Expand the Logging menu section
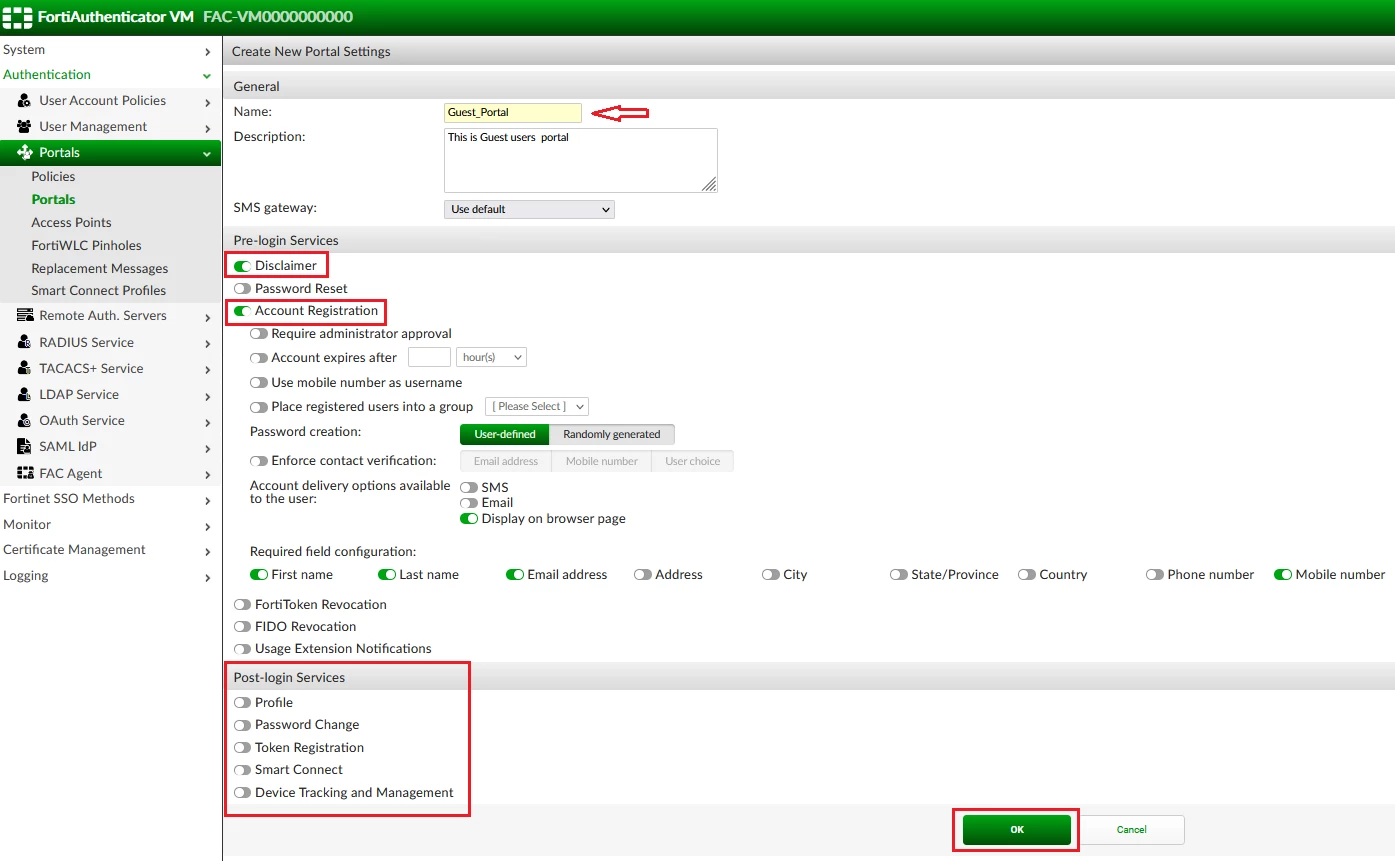This screenshot has width=1395, height=861. pyautogui.click(x=110, y=576)
